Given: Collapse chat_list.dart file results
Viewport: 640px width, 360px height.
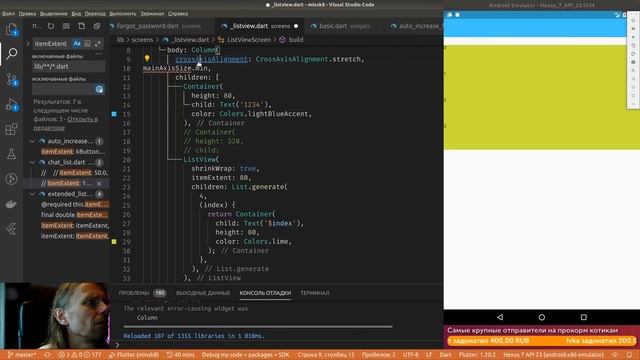Looking at the screenshot, I should [32, 162].
